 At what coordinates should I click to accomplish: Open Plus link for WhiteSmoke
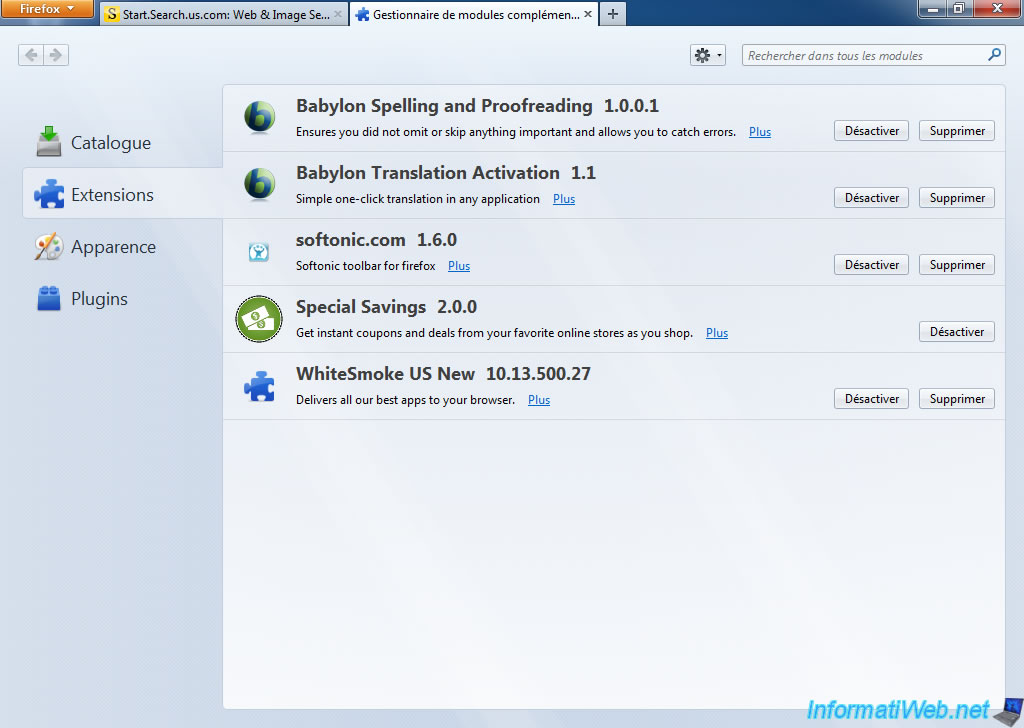click(x=539, y=400)
